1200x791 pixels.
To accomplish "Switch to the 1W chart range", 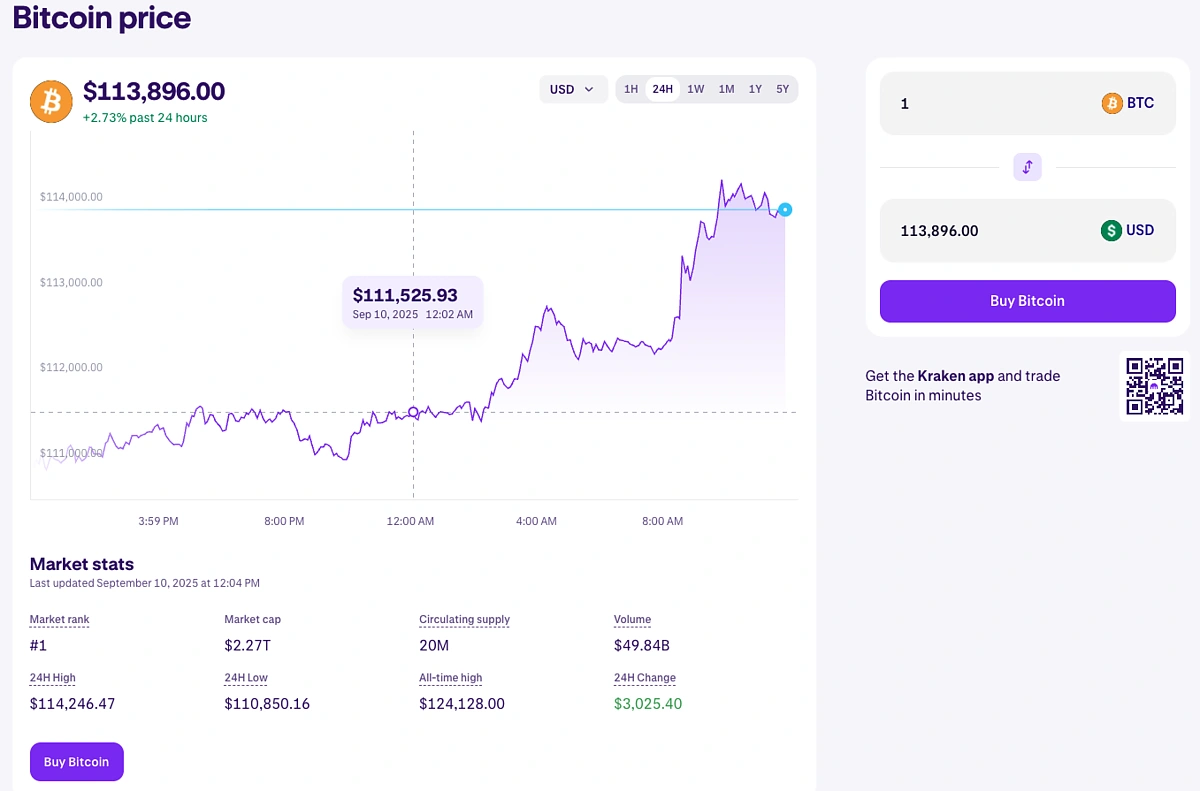I will pyautogui.click(x=695, y=88).
